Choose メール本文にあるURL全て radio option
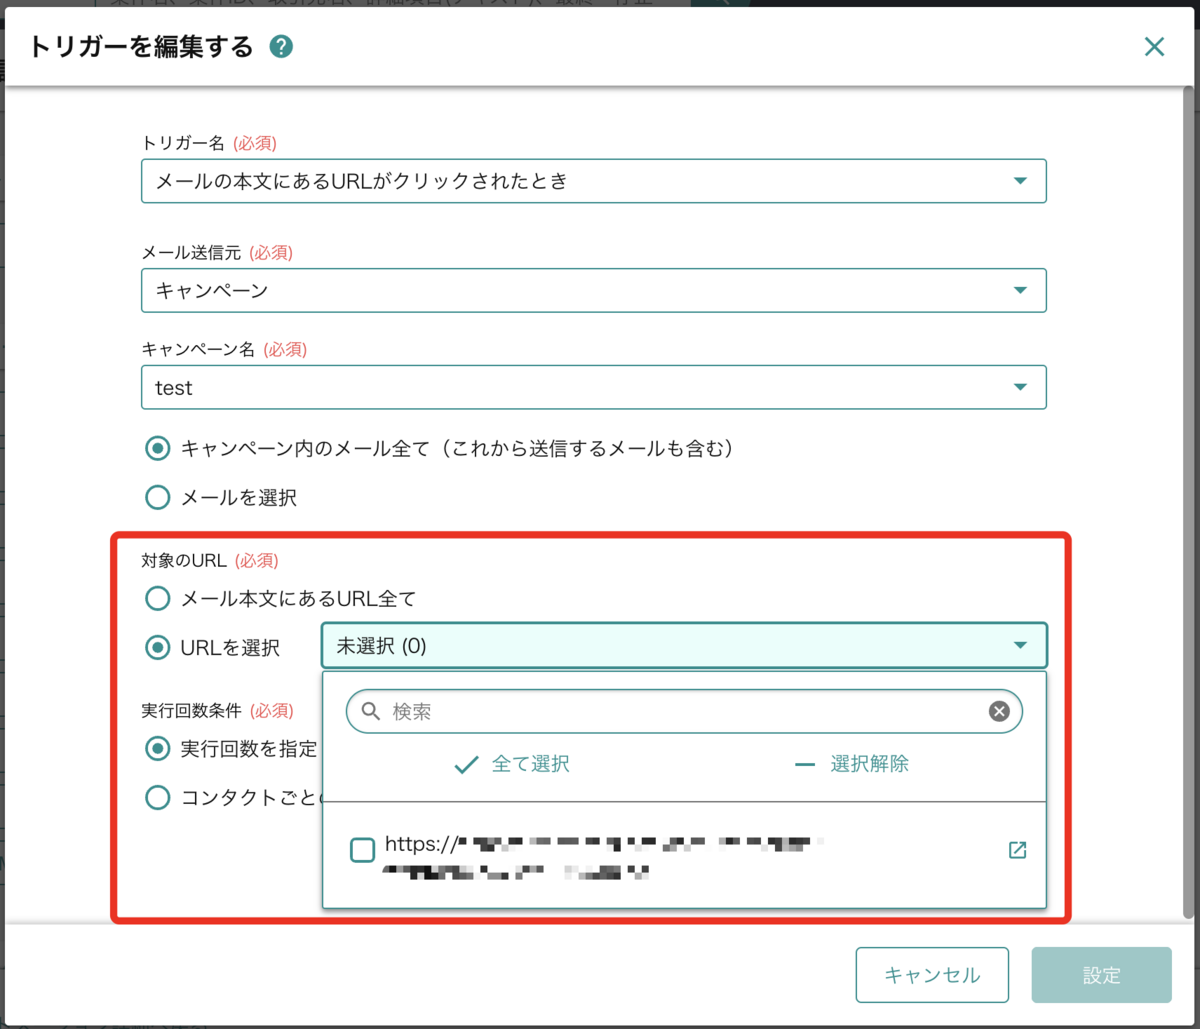The height and width of the screenshot is (1029, 1200). tap(157, 599)
